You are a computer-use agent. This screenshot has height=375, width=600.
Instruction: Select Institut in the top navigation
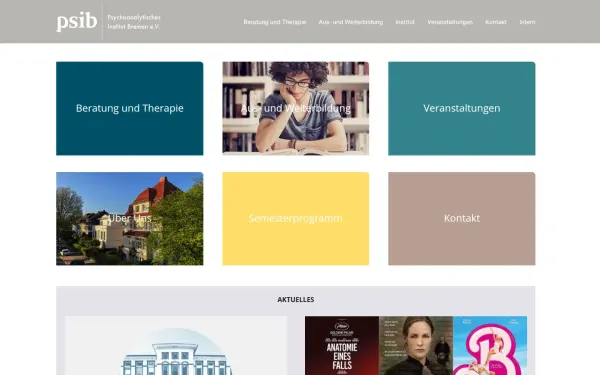click(405, 22)
